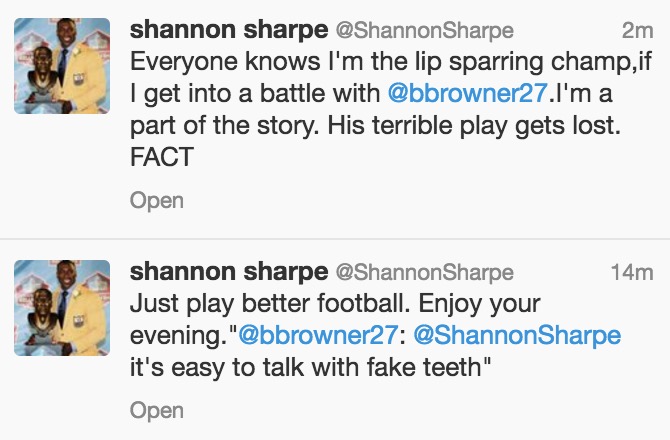Click the 14m timestamp

(x=632, y=272)
